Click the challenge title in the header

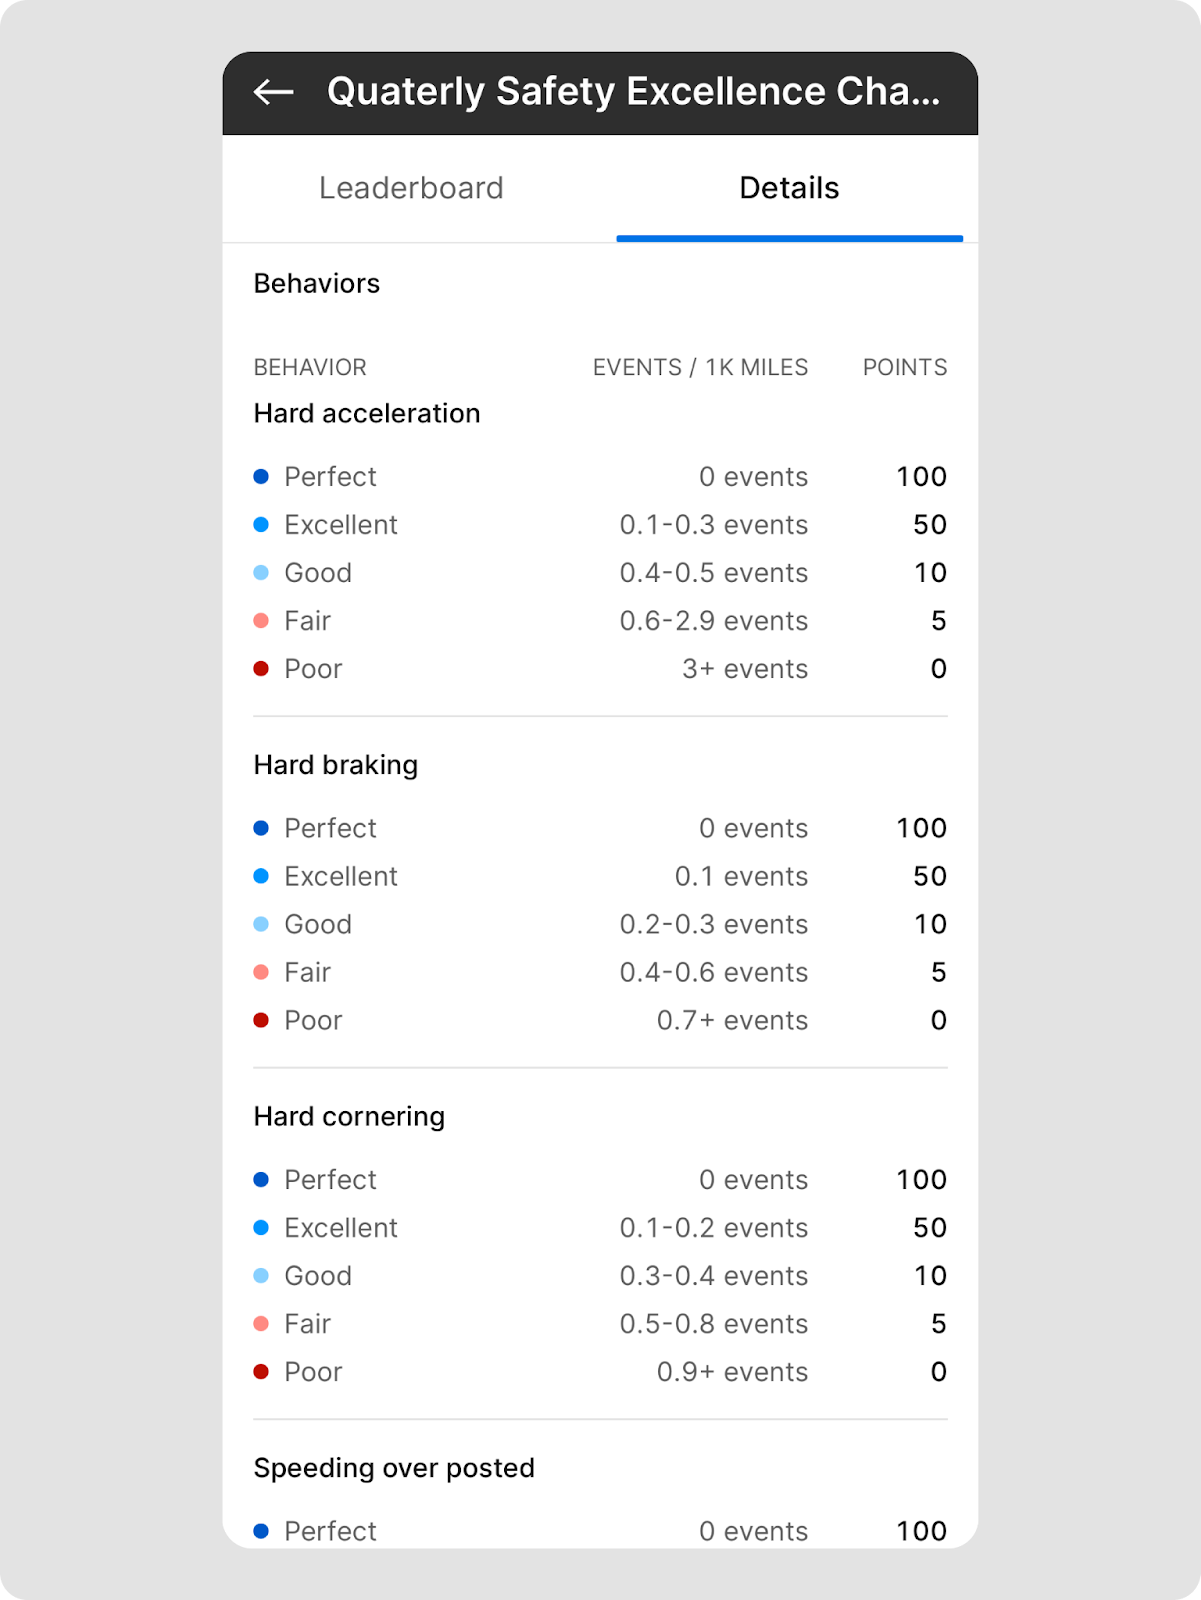[x=633, y=92]
